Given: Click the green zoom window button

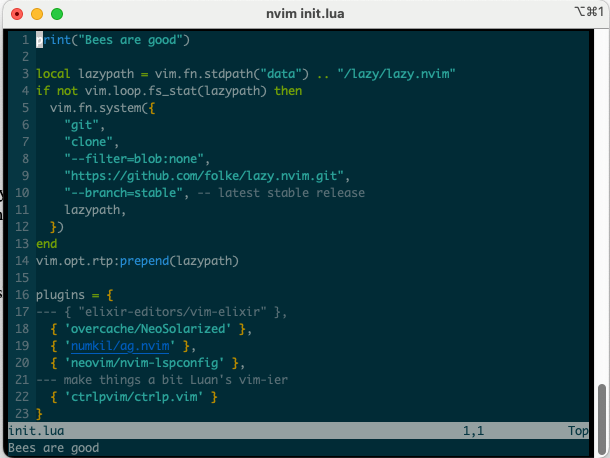Looking at the screenshot, I should click(x=57, y=14).
